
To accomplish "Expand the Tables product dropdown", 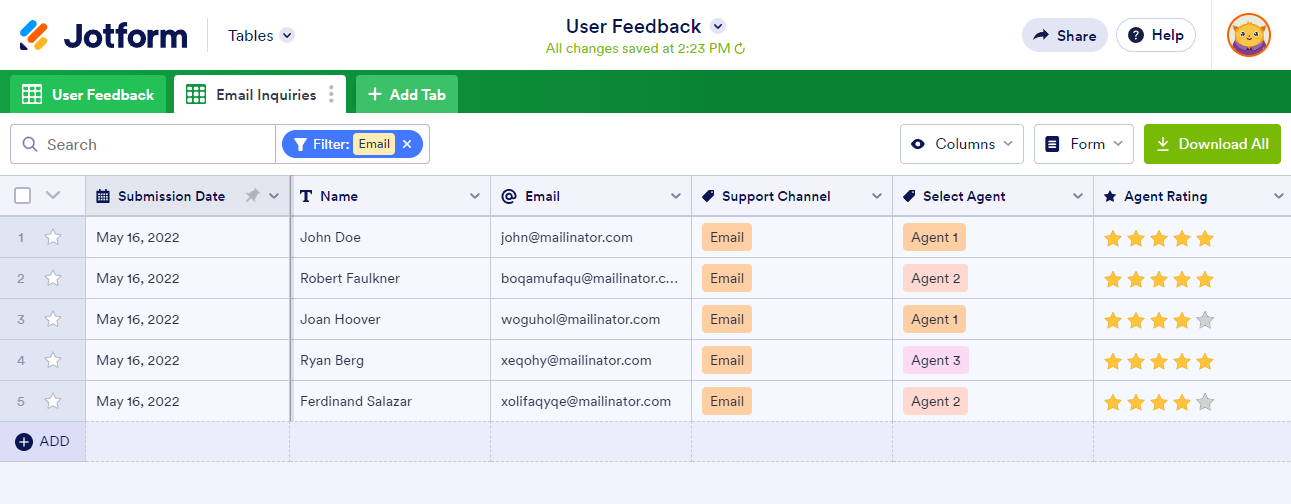I will pyautogui.click(x=287, y=36).
